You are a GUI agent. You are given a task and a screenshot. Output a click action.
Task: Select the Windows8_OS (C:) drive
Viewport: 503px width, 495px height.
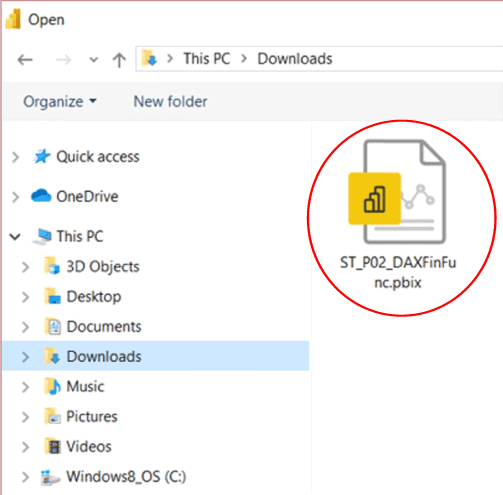126,477
